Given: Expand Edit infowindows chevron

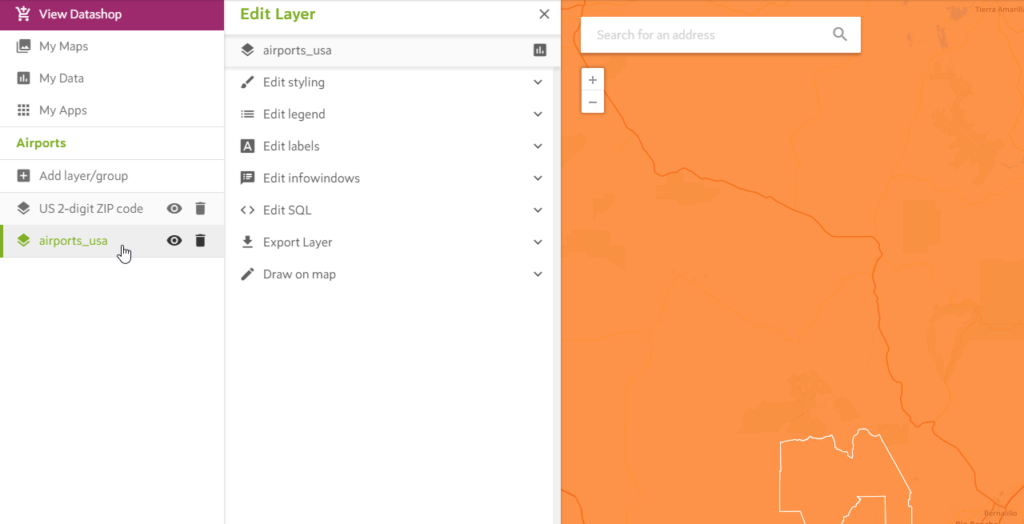Looking at the screenshot, I should click(538, 178).
